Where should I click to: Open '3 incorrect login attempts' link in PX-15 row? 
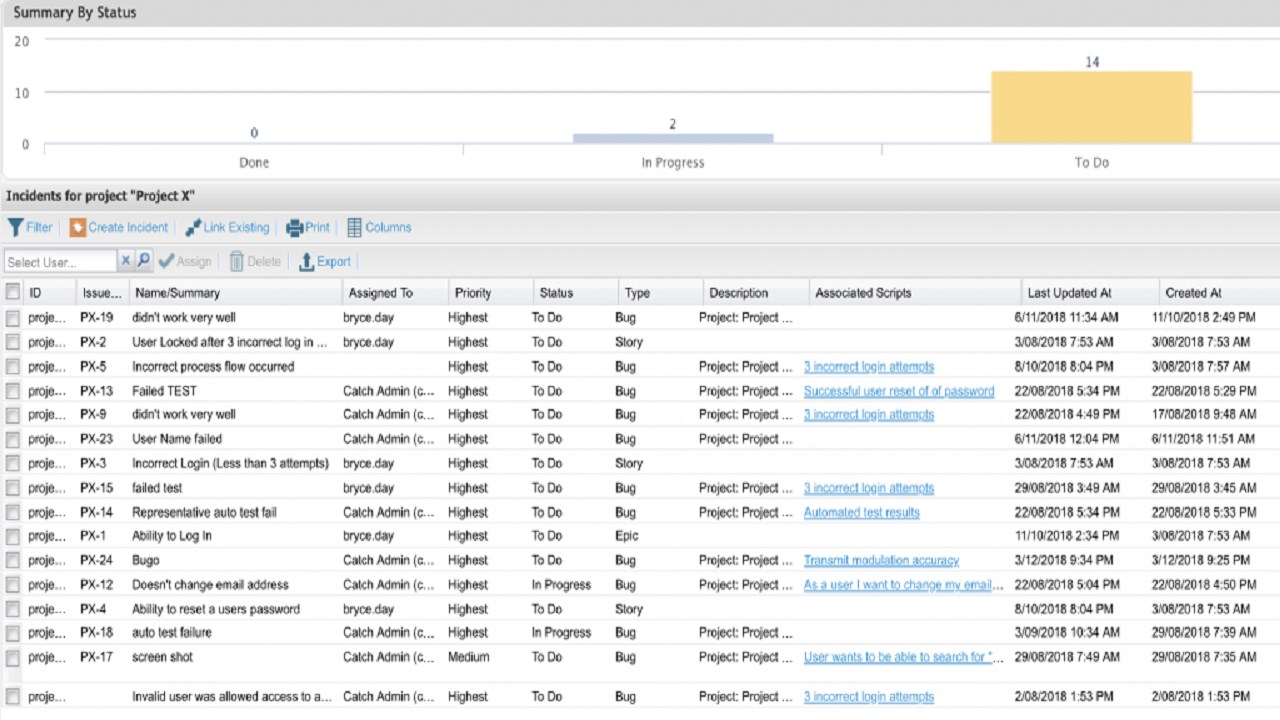pyautogui.click(x=869, y=488)
